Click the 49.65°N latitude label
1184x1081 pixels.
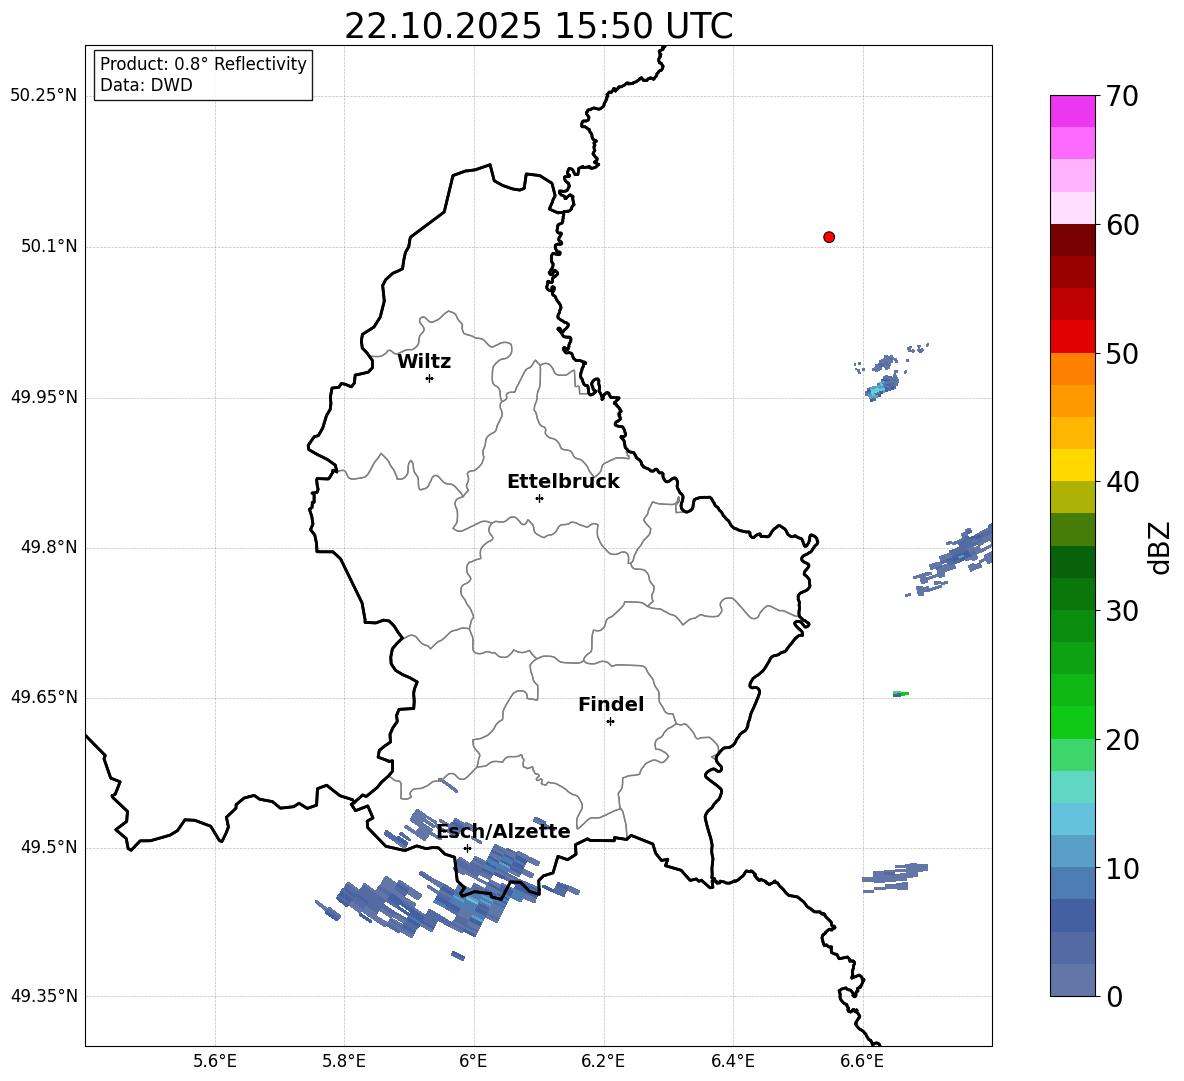[44, 697]
